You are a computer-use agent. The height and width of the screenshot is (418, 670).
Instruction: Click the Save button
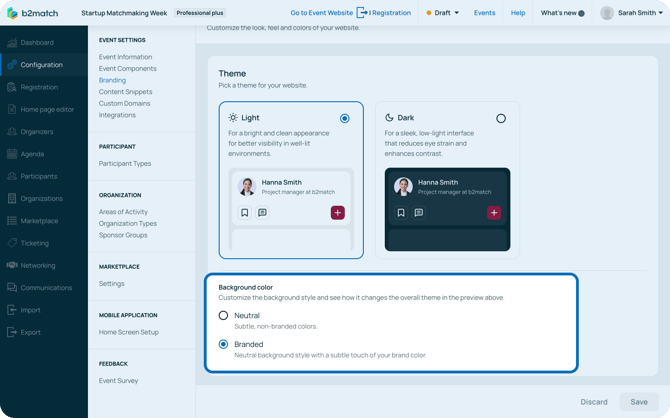[x=639, y=402]
